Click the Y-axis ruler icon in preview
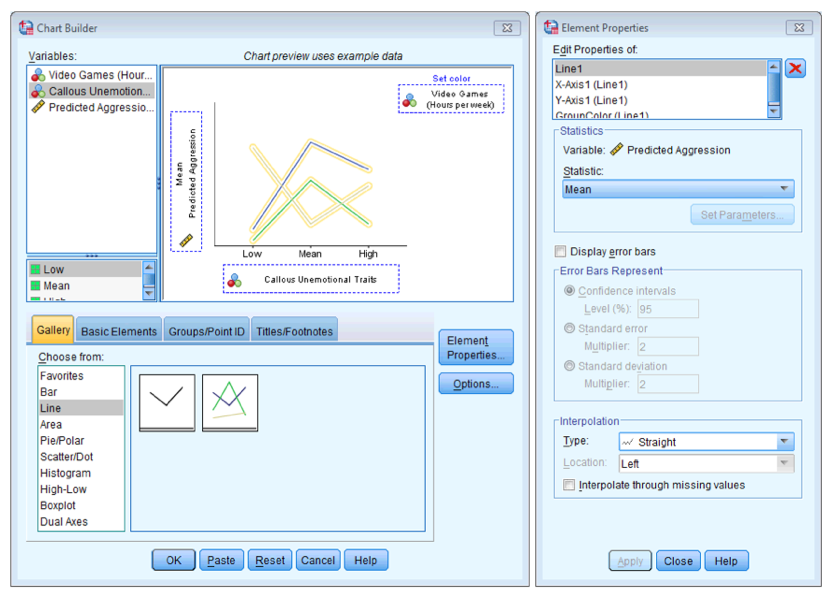Viewport: 831px width, 597px height. 186,240
